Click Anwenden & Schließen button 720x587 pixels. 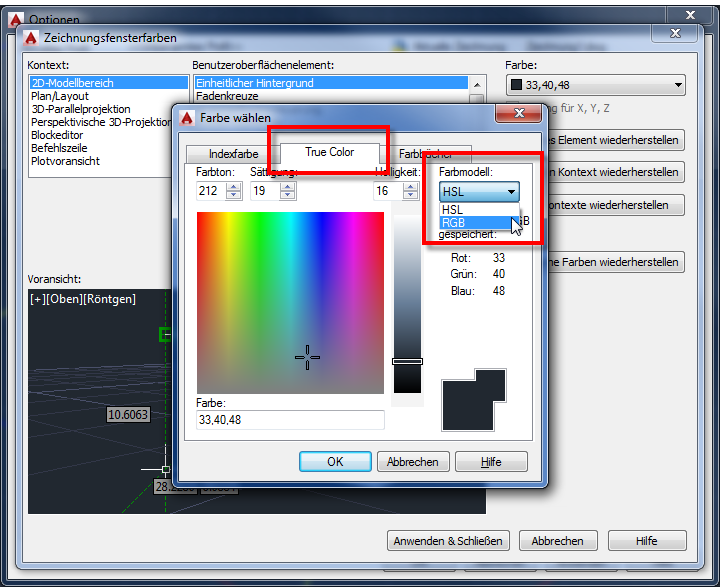point(448,541)
